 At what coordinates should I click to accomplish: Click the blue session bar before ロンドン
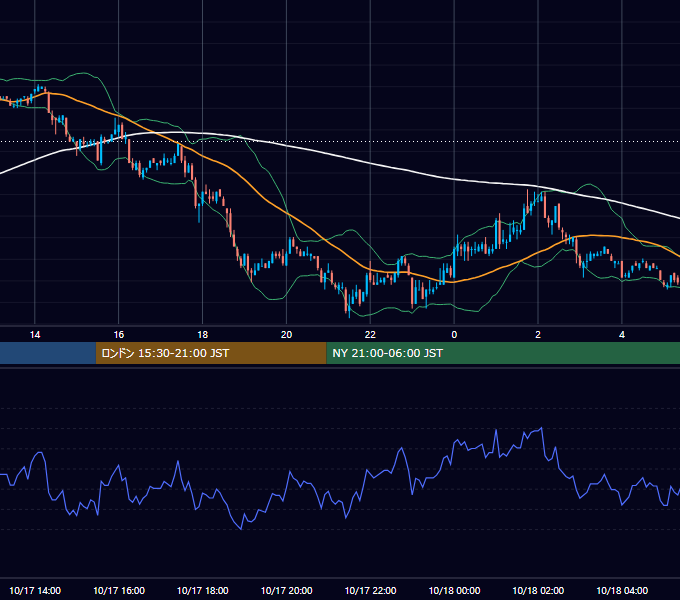[x=48, y=353]
